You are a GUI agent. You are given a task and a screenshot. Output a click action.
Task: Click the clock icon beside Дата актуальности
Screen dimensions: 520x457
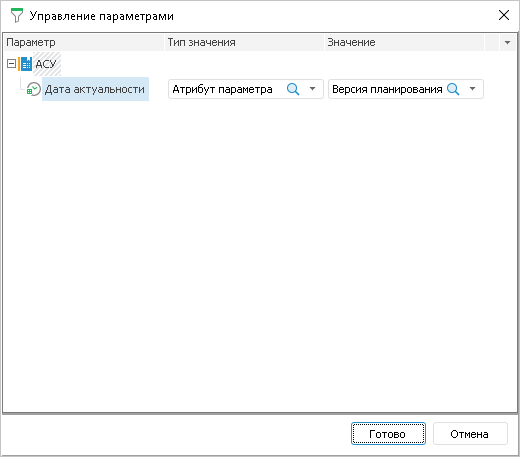click(x=33, y=89)
